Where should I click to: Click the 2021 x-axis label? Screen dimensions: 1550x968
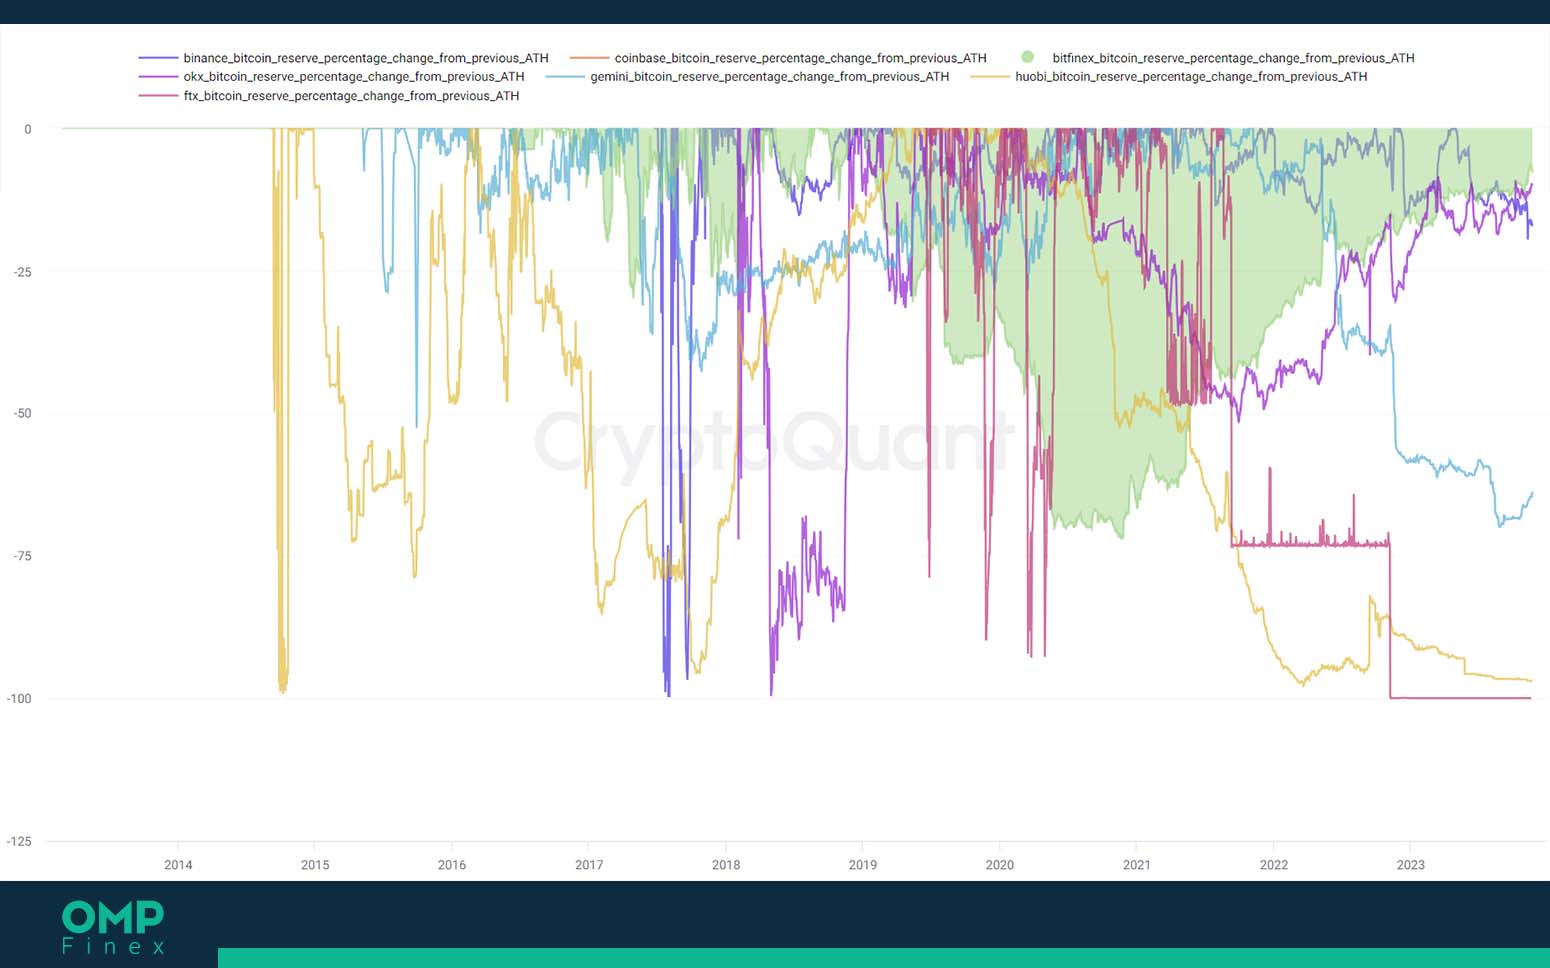point(1137,865)
